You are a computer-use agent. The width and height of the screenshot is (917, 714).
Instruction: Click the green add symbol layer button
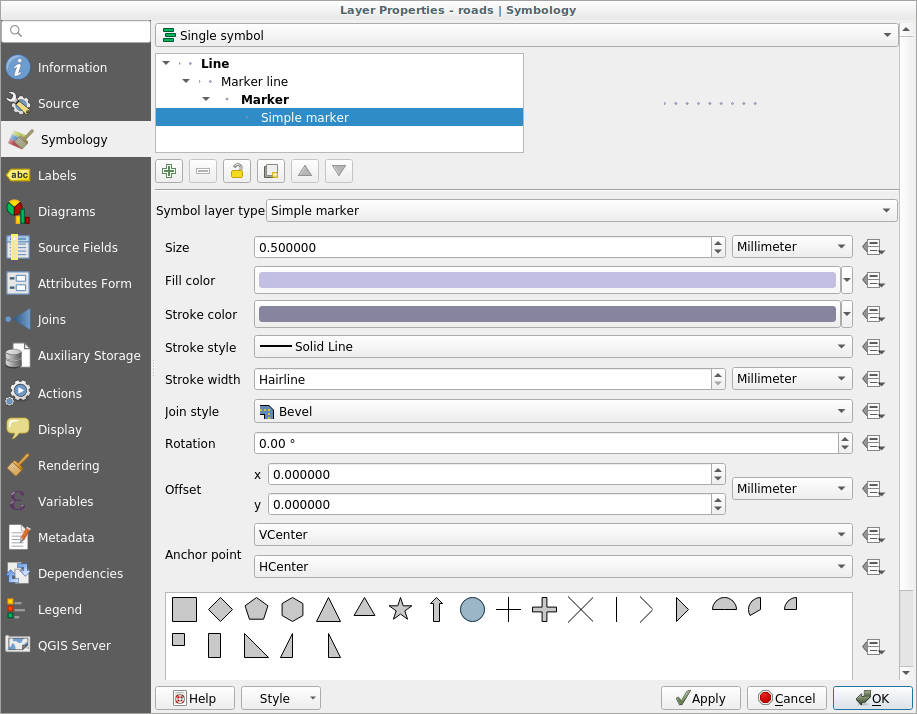point(169,171)
